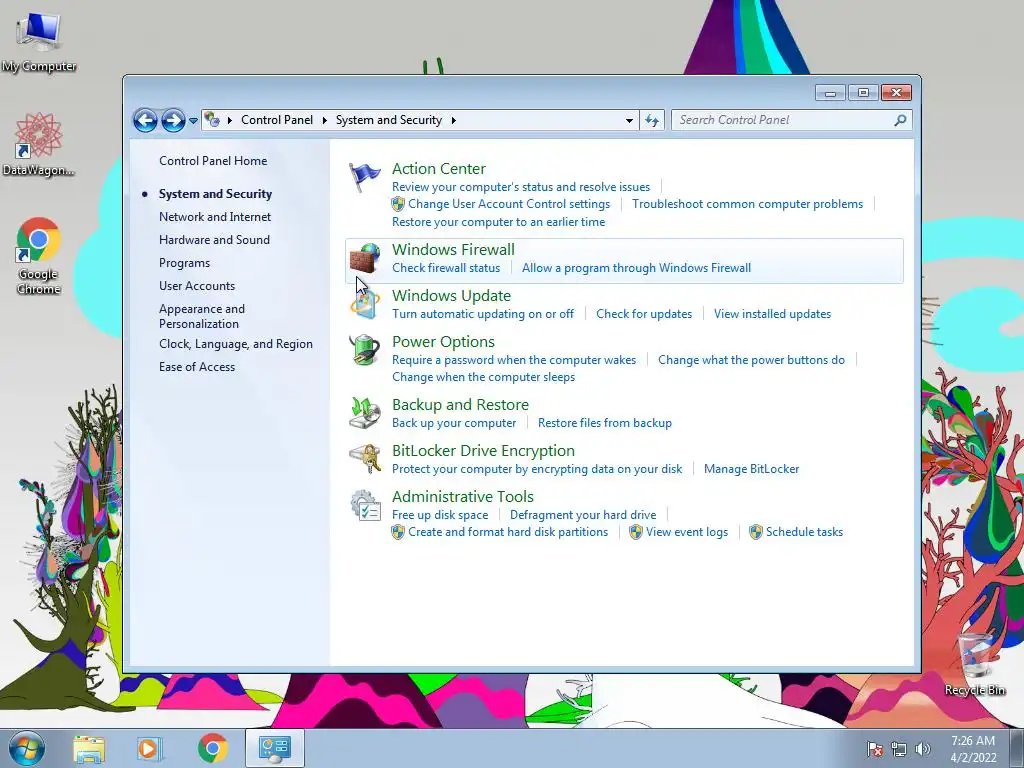Click Troubleshoot common computer problems
The height and width of the screenshot is (768, 1024).
pos(747,204)
